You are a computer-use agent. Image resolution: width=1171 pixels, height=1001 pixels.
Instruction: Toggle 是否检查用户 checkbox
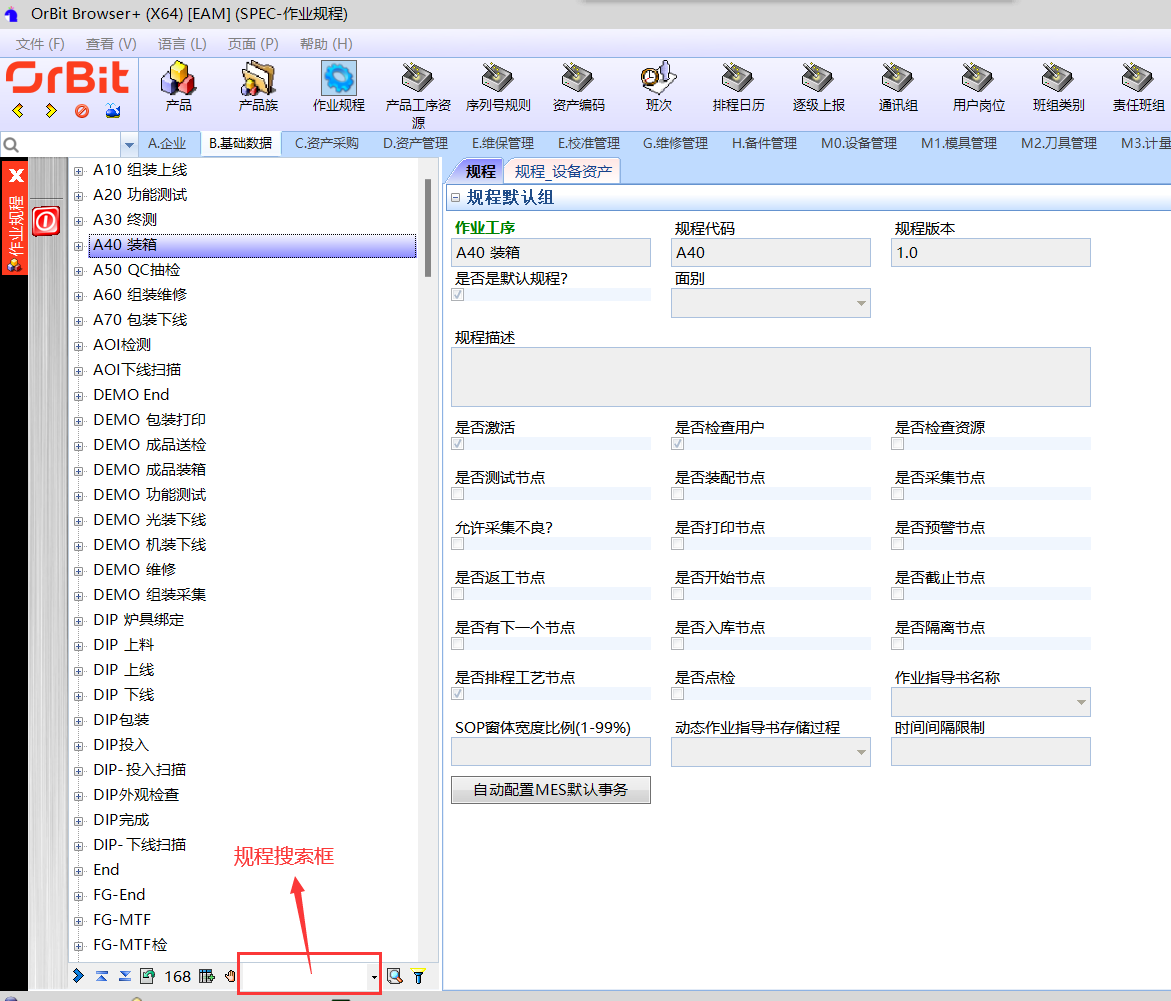[677, 444]
